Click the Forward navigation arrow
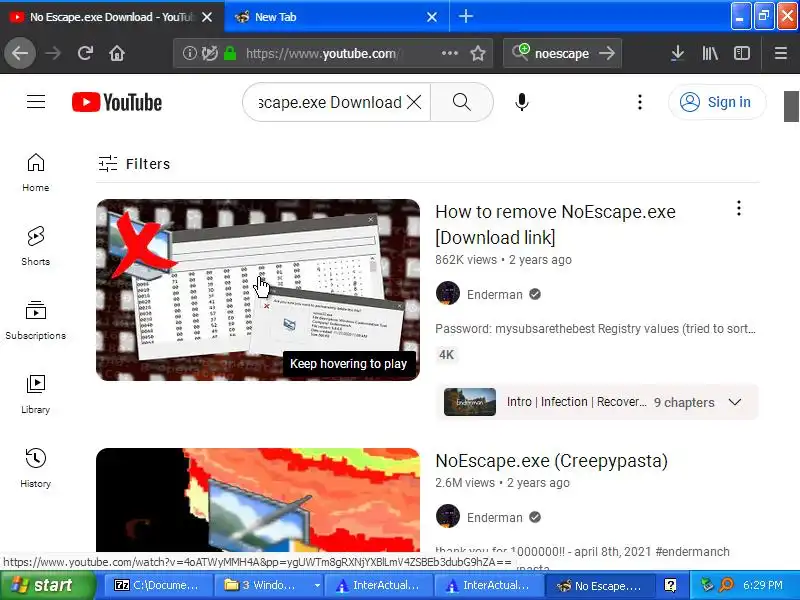The image size is (800, 600). coord(53,53)
